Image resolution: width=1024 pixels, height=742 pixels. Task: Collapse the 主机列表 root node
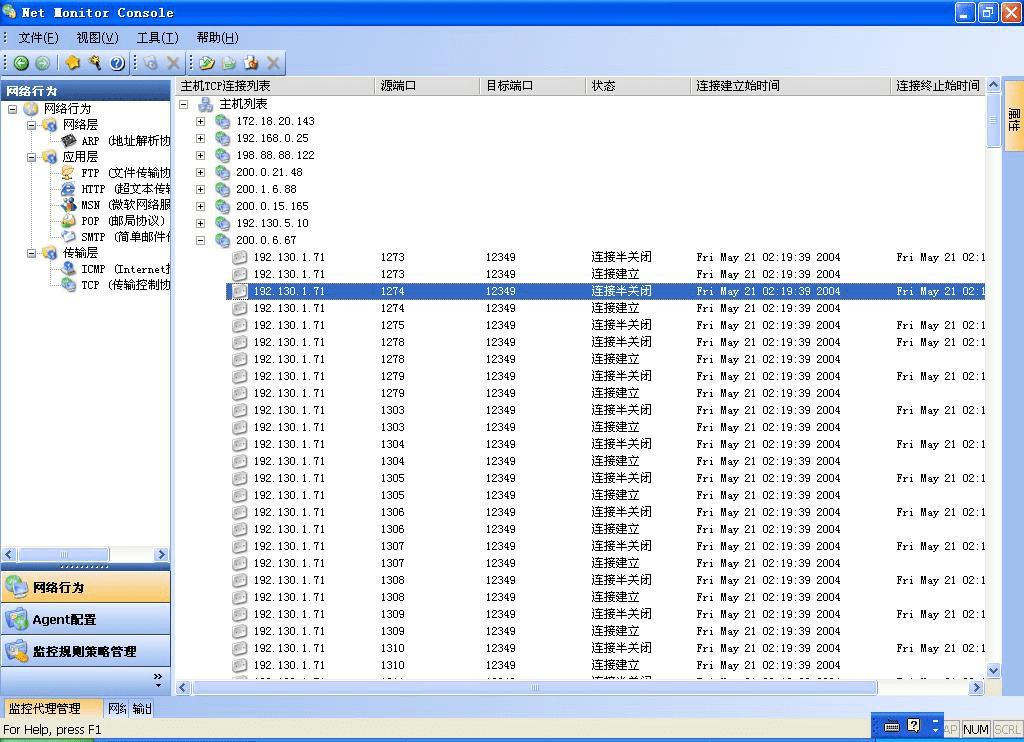[184, 104]
